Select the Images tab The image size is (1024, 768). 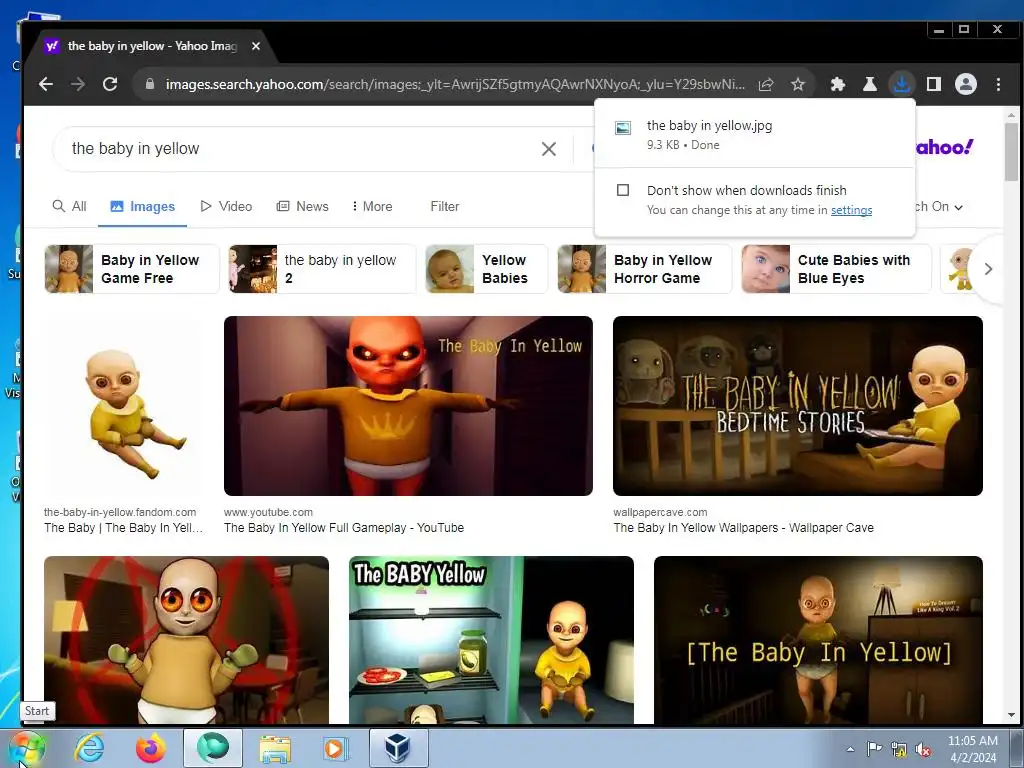pos(142,206)
